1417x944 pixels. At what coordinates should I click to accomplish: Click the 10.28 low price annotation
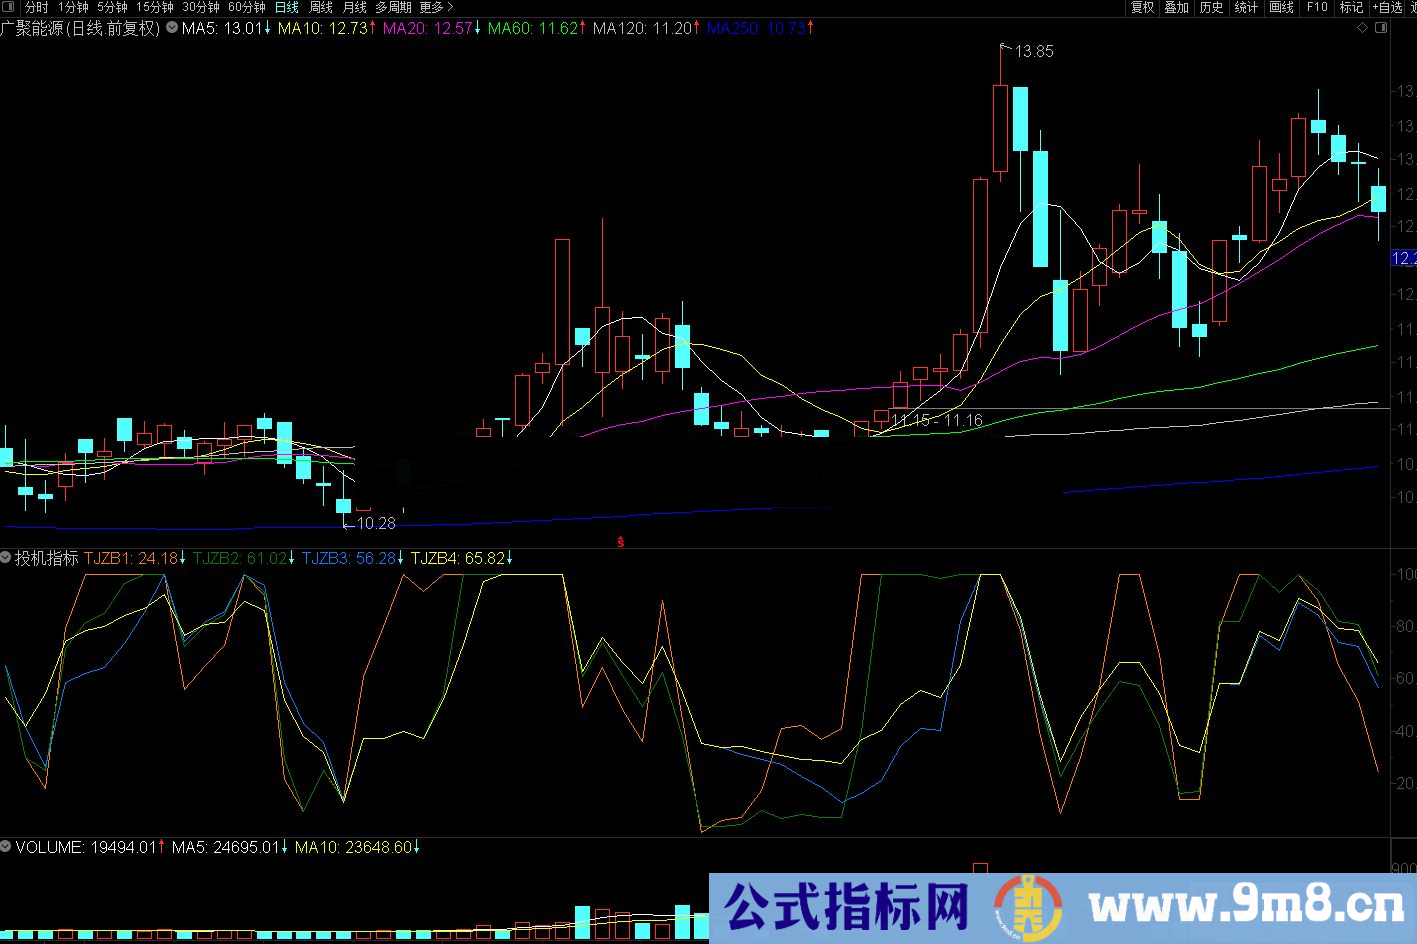point(376,523)
